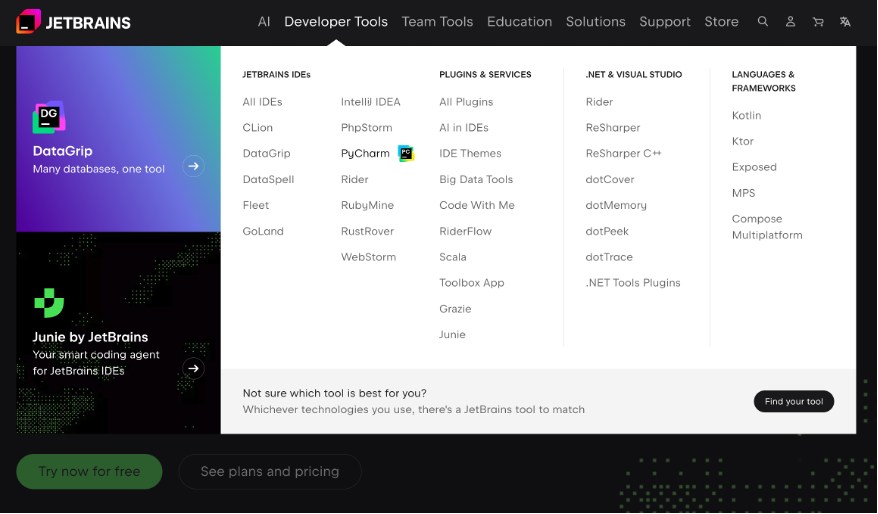Image resolution: width=878 pixels, height=514 pixels.
Task: Open the Scala plugin link
Action: coord(453,257)
